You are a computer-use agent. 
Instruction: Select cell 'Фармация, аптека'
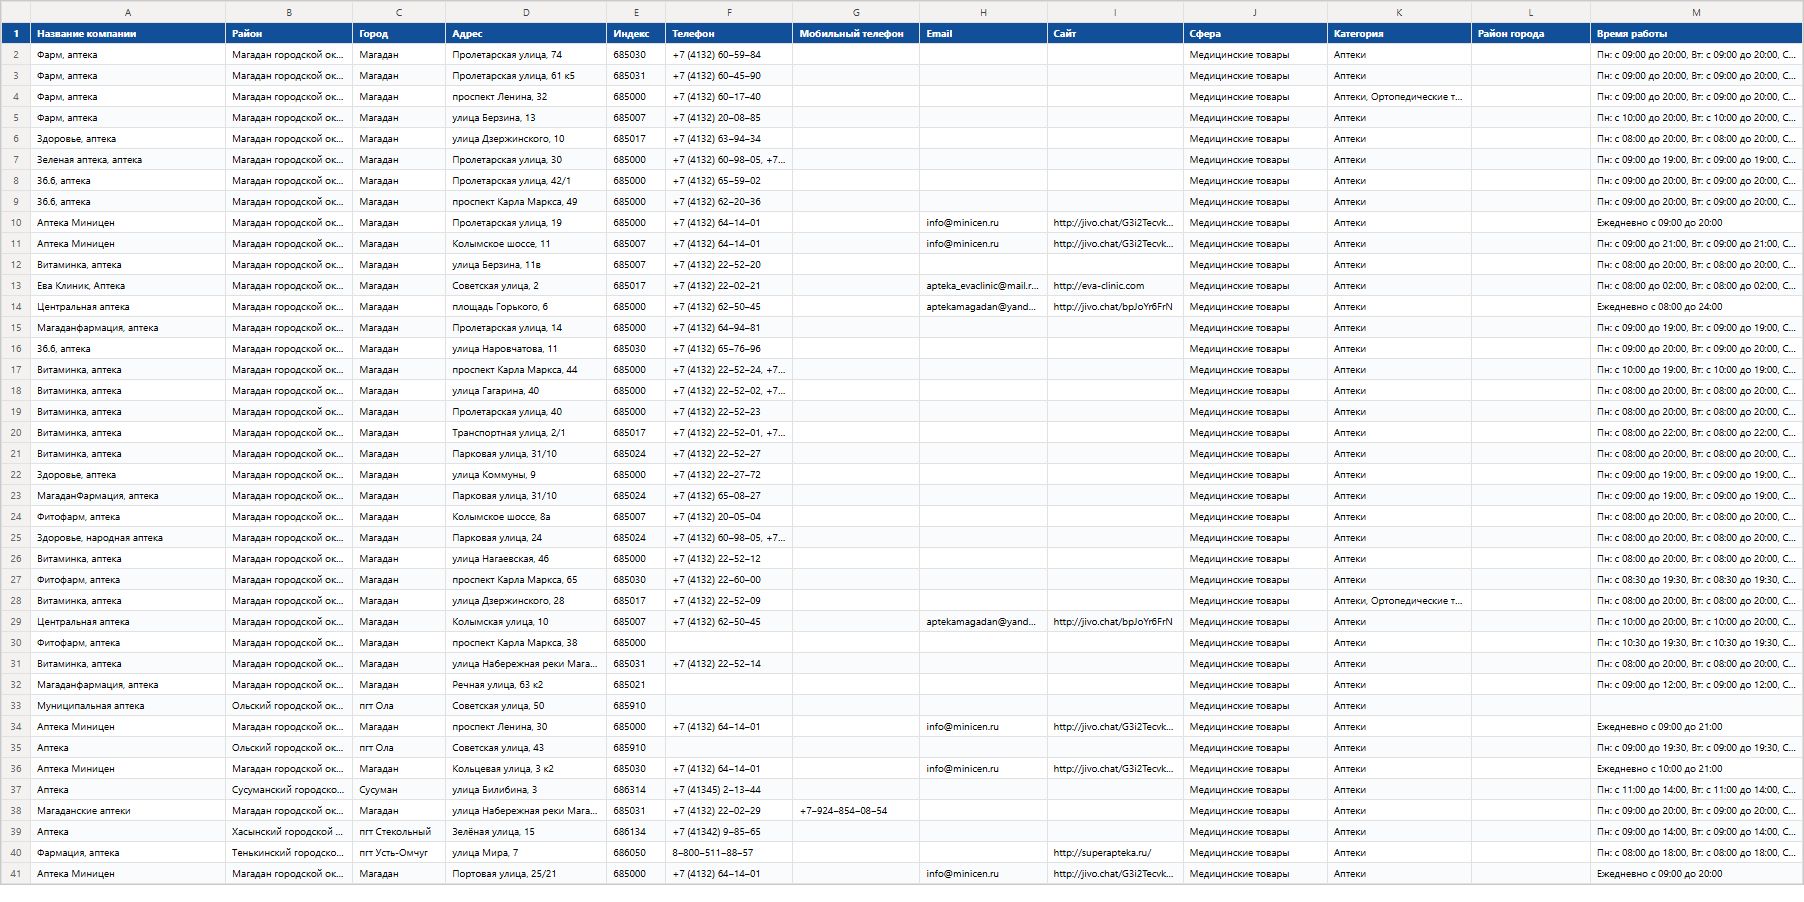click(128, 853)
